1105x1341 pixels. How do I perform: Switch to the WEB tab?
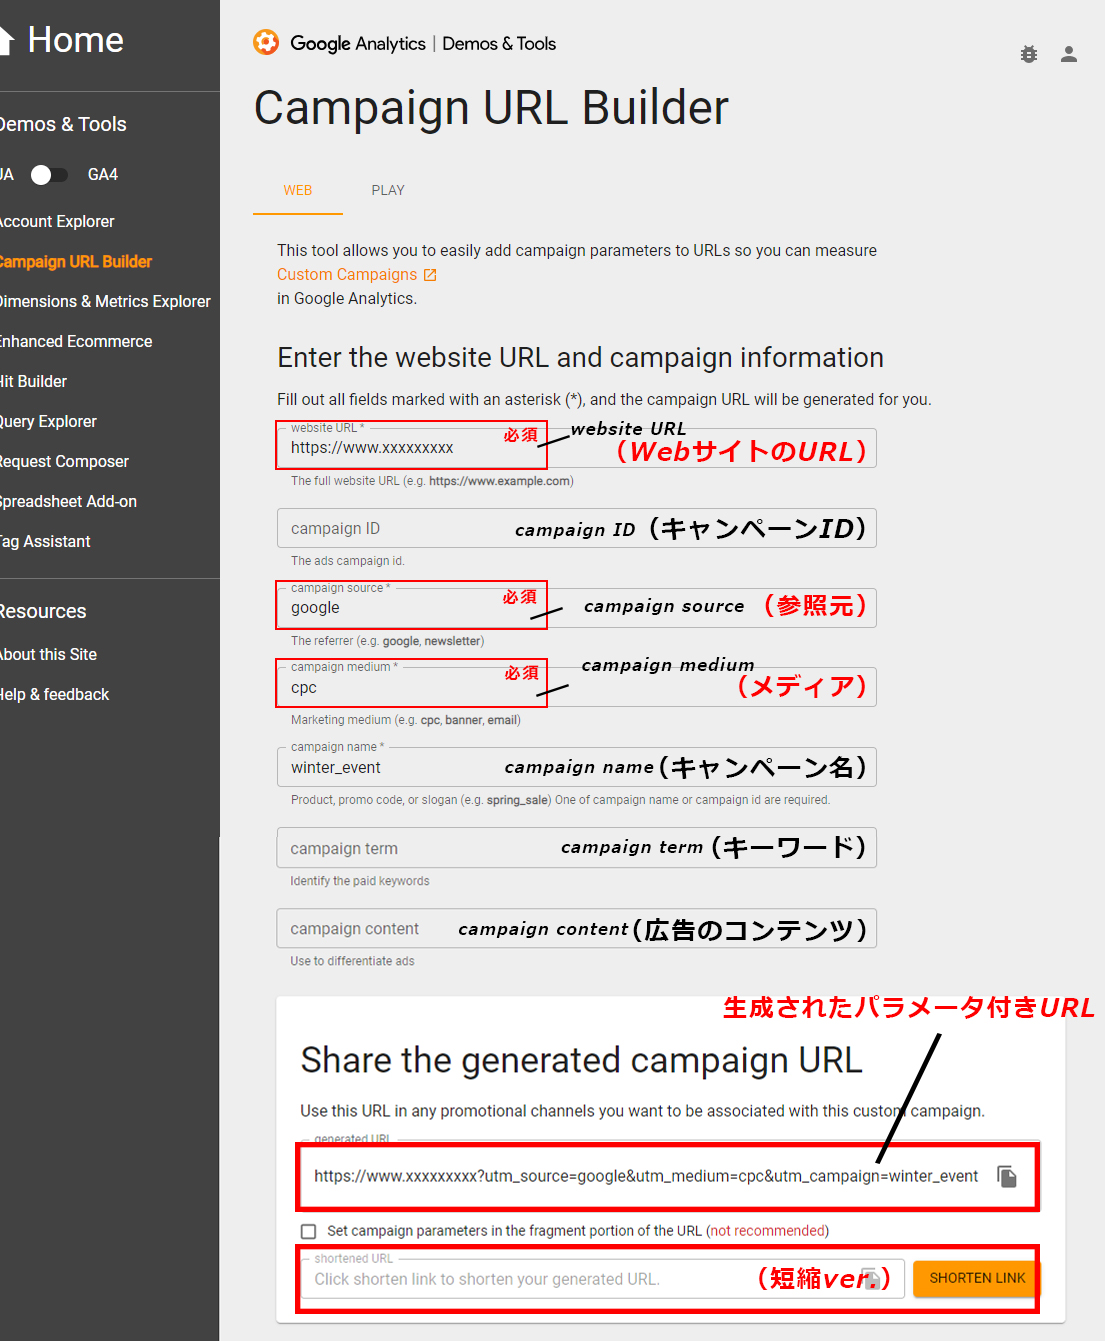[298, 190]
